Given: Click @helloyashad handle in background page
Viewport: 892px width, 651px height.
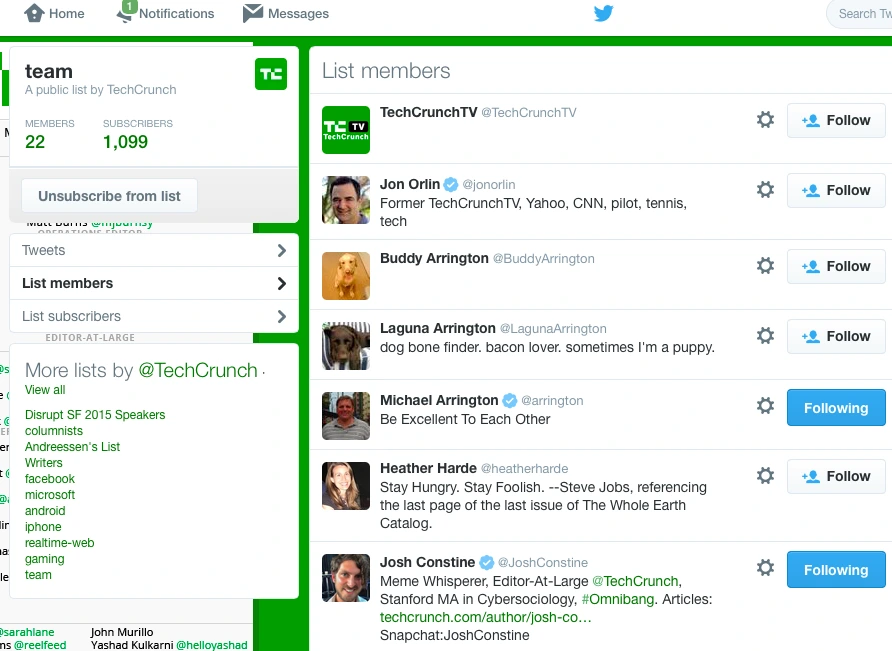Looking at the screenshot, I should point(212,645).
